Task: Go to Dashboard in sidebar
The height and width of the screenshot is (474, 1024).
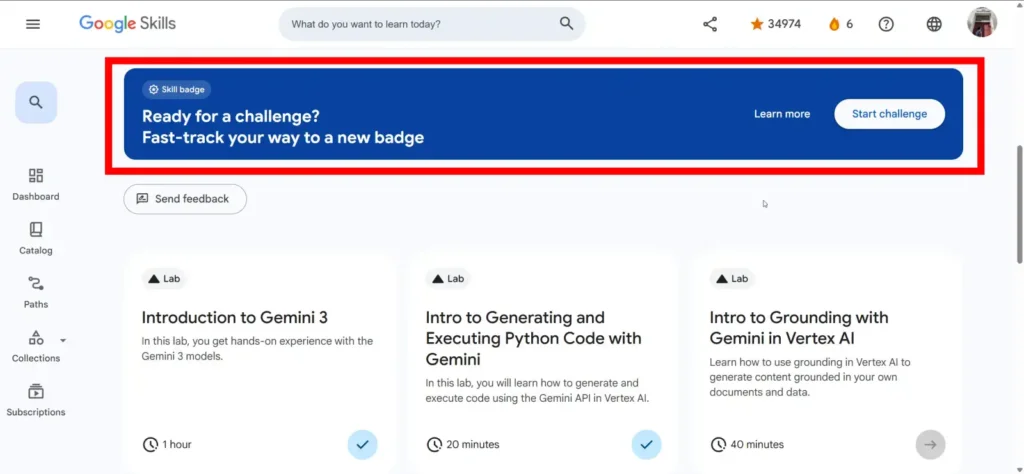Action: pos(36,184)
